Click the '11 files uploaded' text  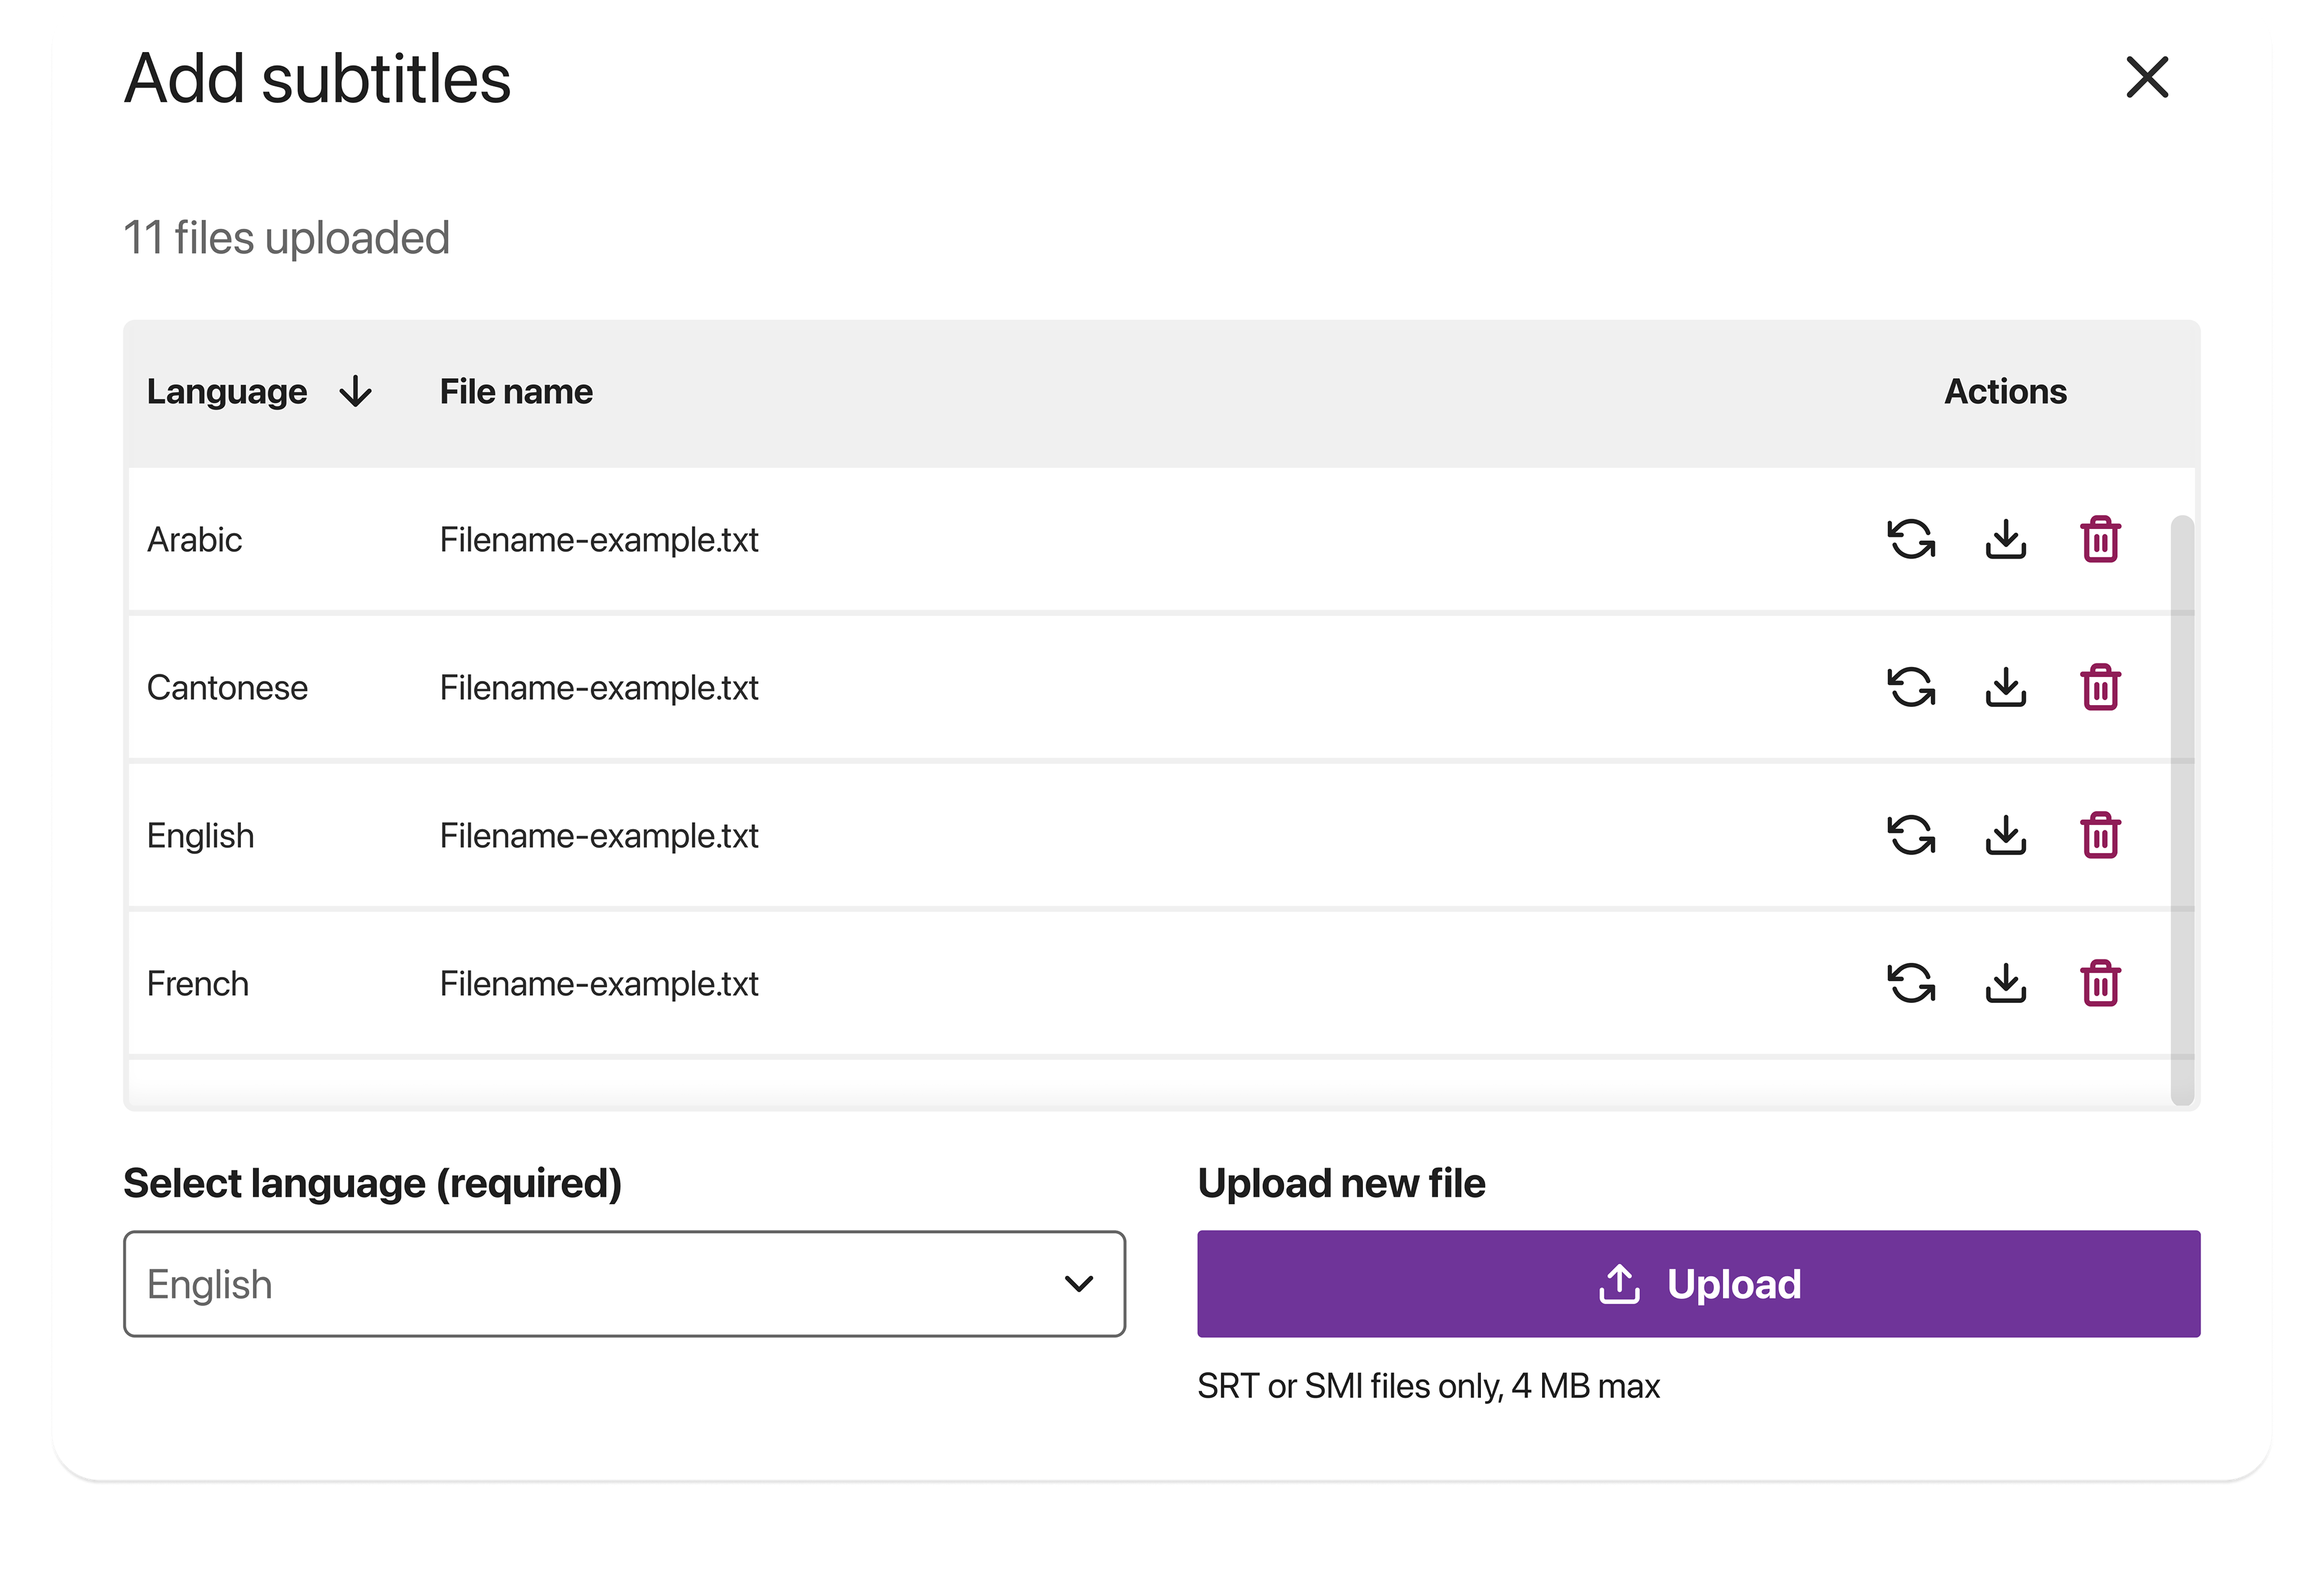point(287,238)
